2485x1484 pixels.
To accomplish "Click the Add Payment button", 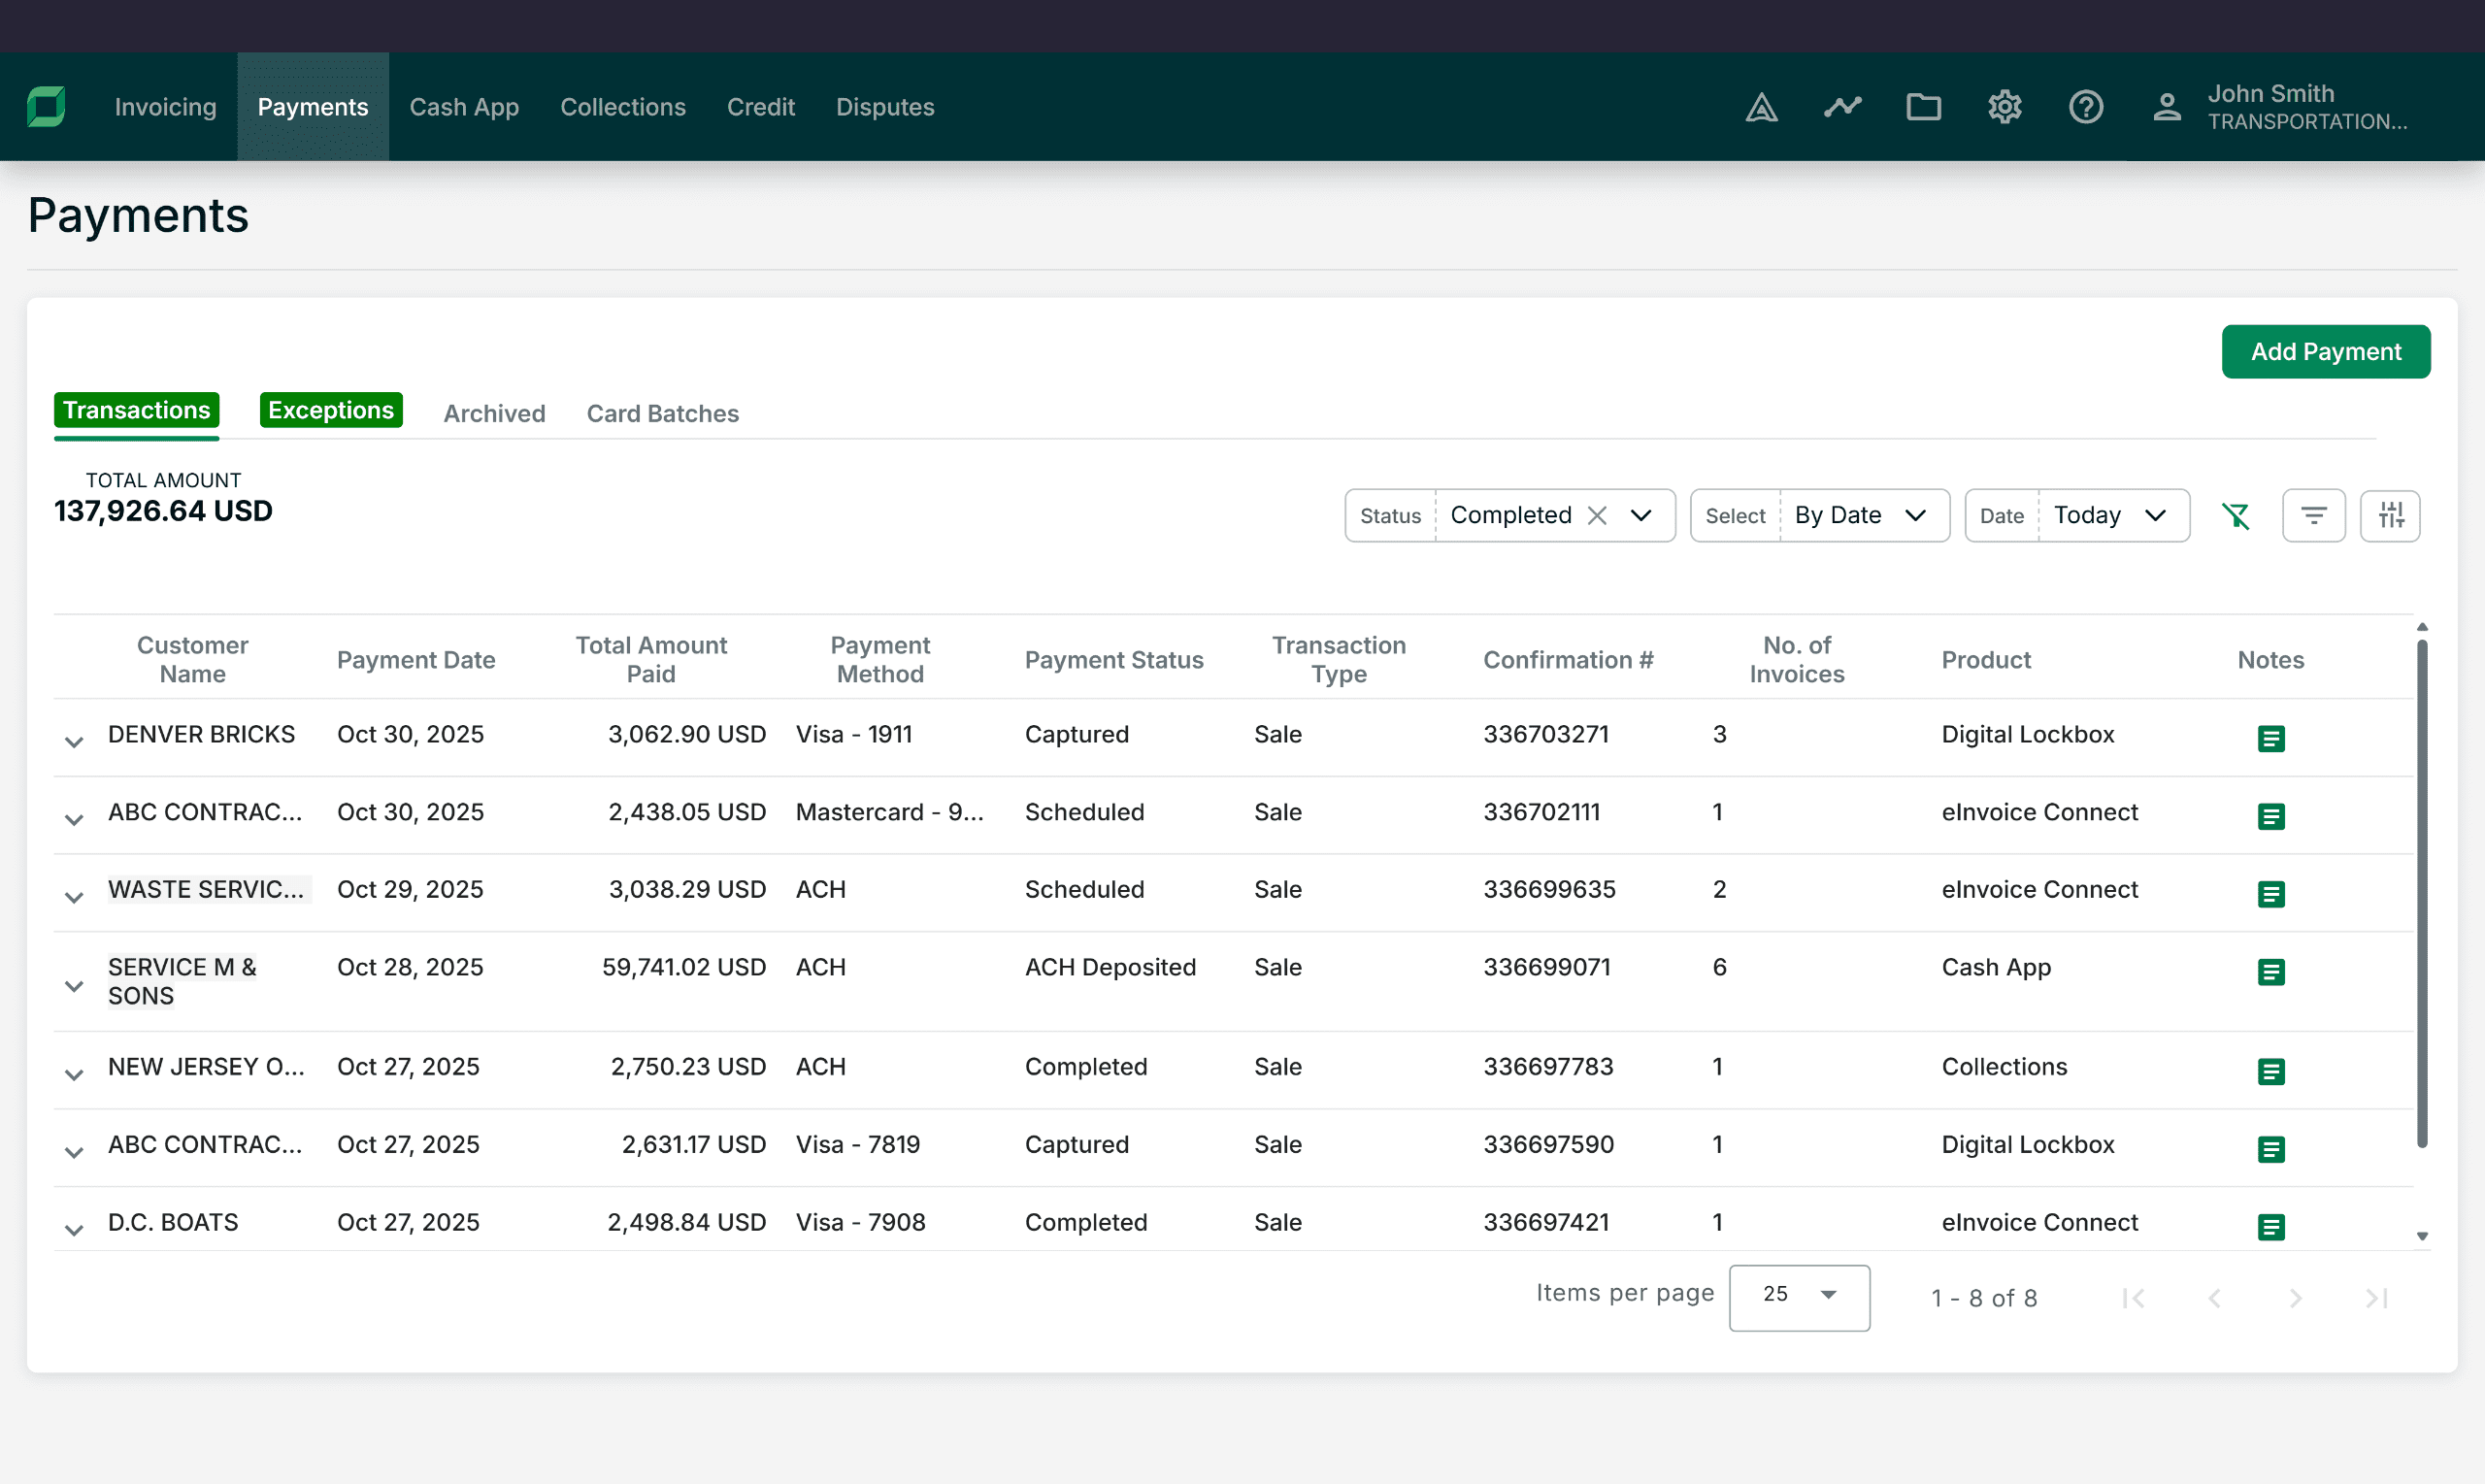I will click(2325, 352).
